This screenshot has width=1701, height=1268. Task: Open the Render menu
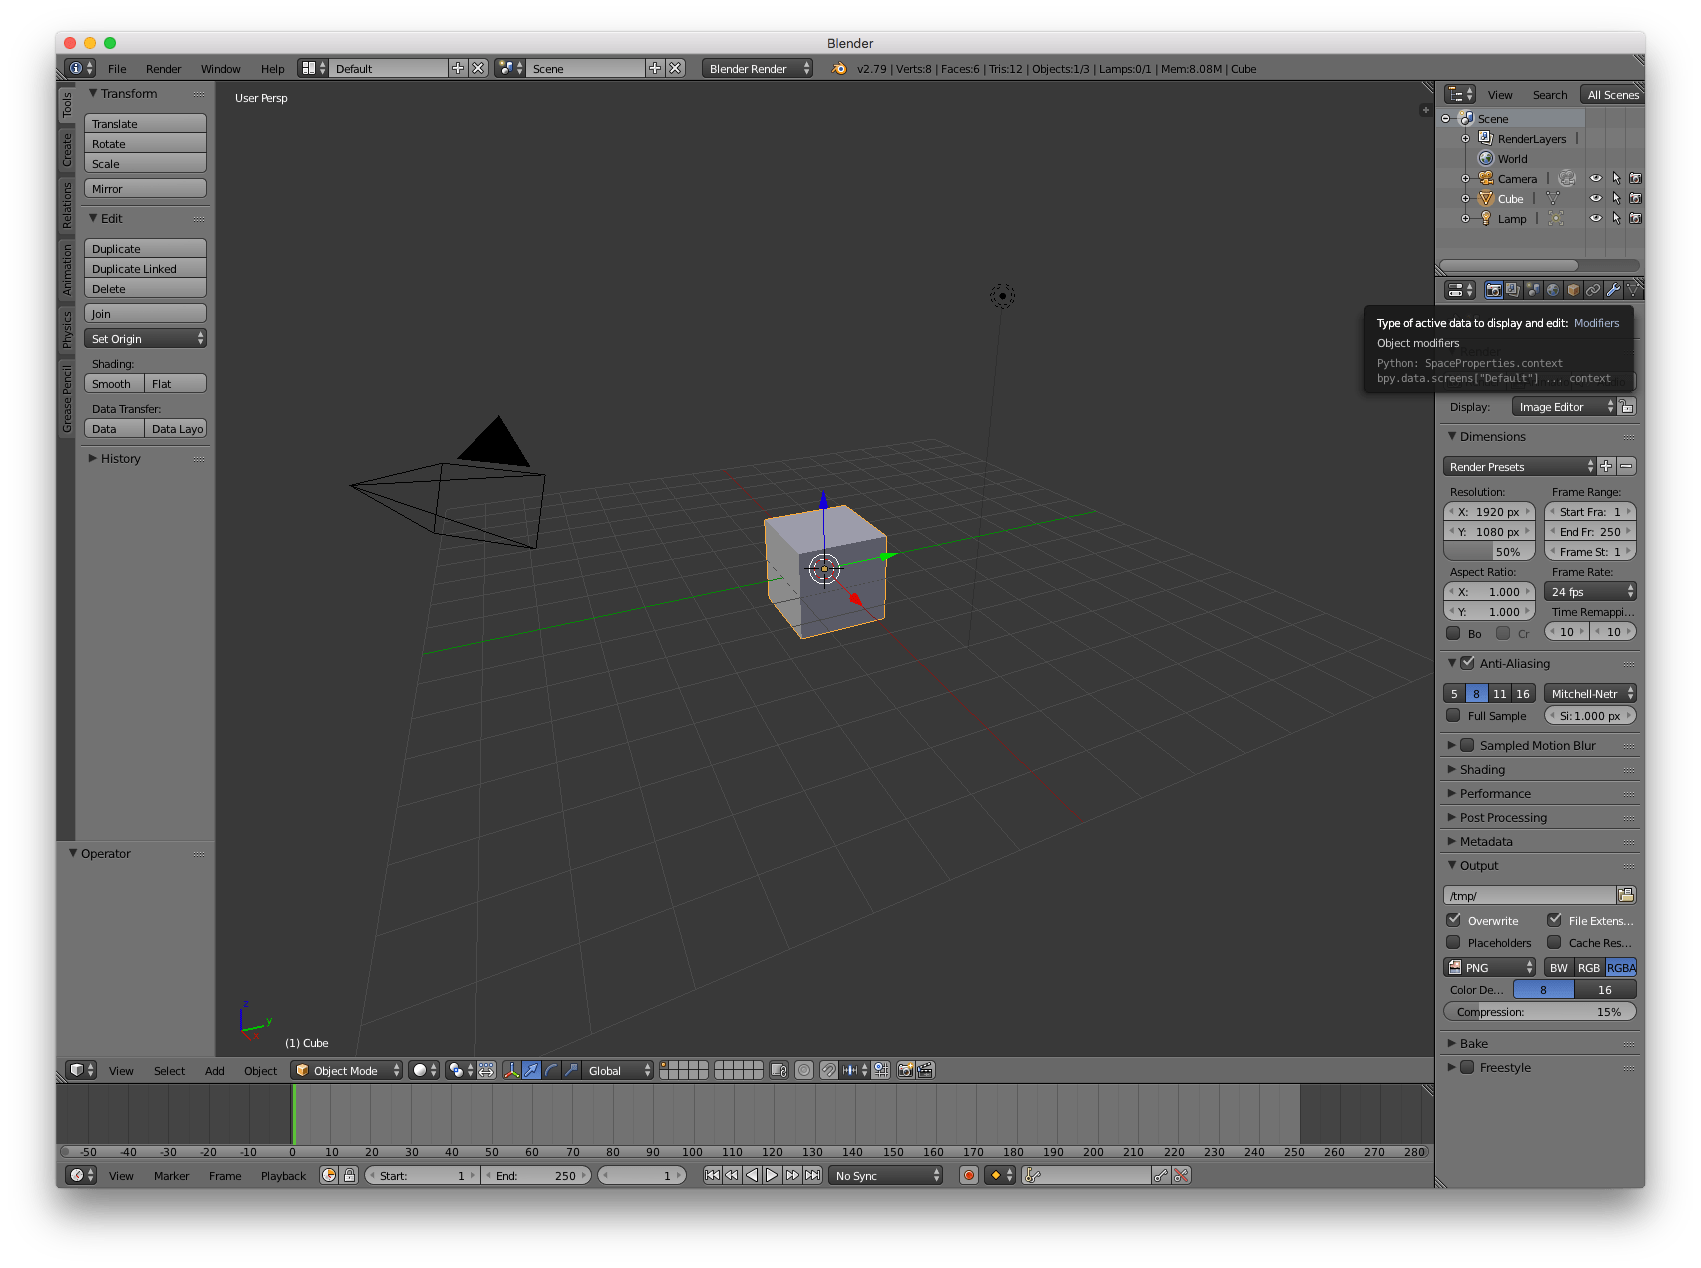(163, 68)
